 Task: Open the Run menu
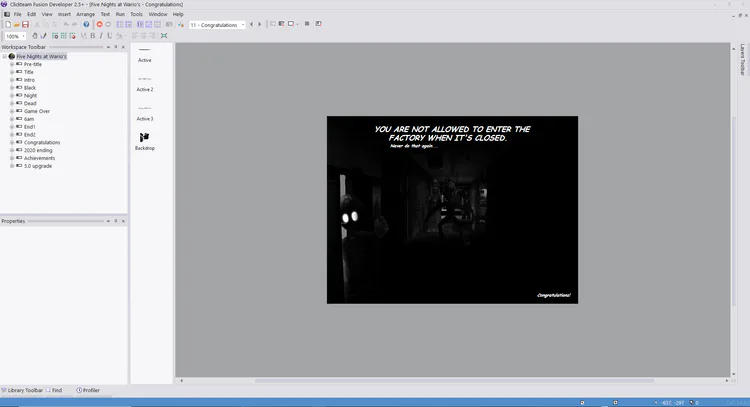coord(120,14)
